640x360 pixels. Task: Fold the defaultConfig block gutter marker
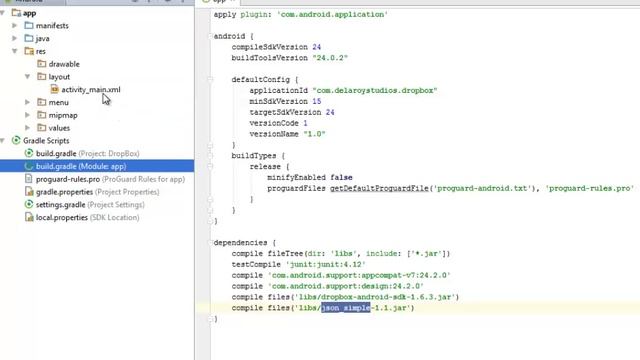210,80
